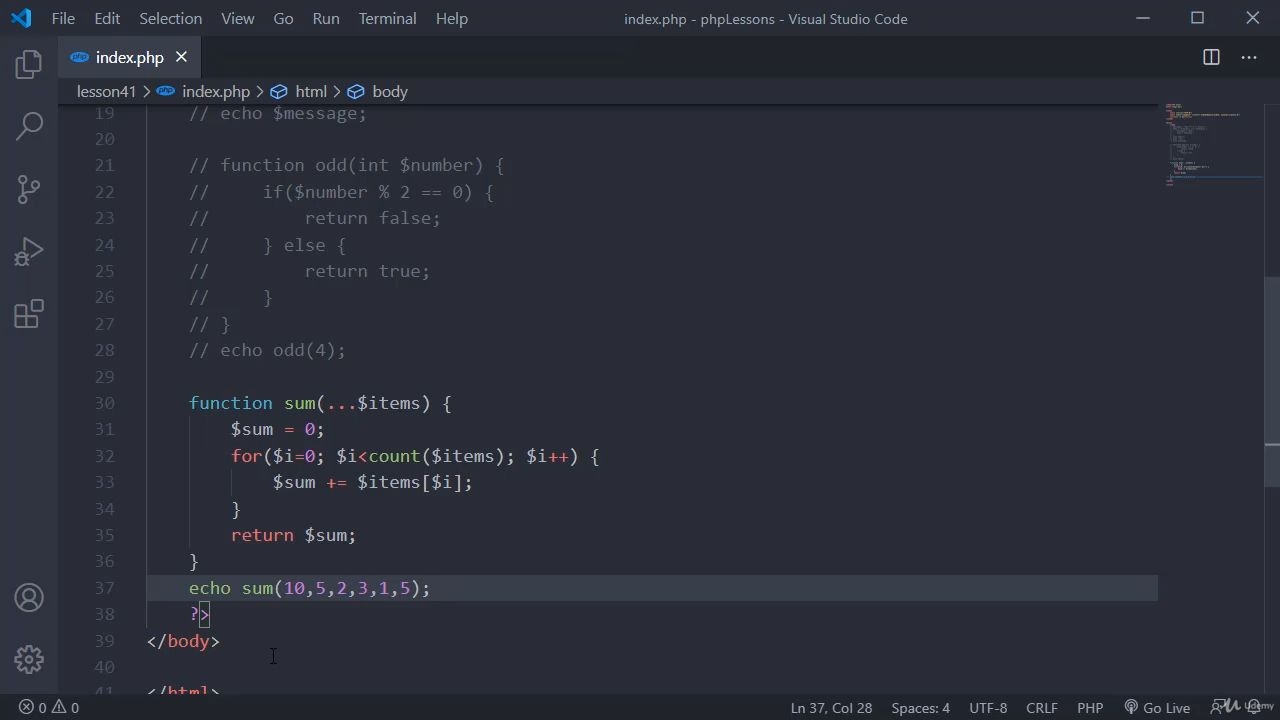Viewport: 1280px width, 720px height.
Task: Click '$items' parameter on line 30
Action: (x=389, y=403)
